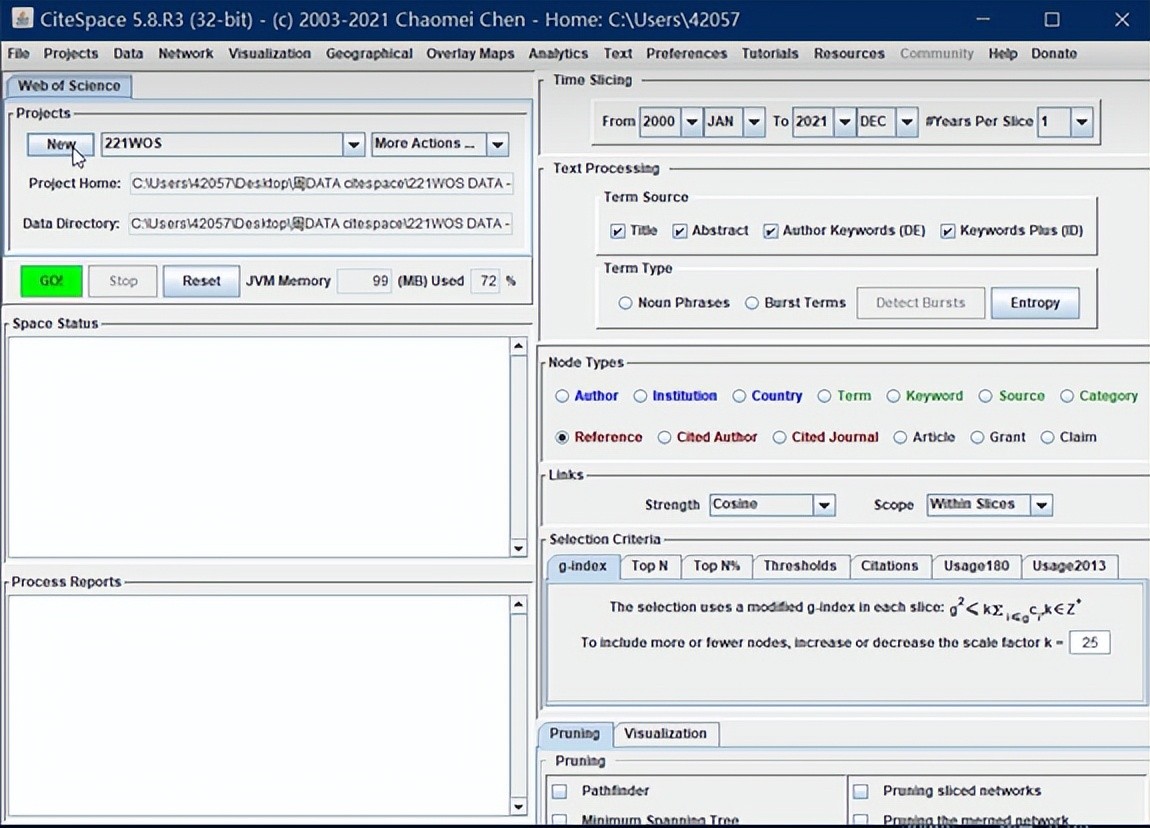
Task: Select Noun Phrases term type
Action: pyautogui.click(x=626, y=303)
